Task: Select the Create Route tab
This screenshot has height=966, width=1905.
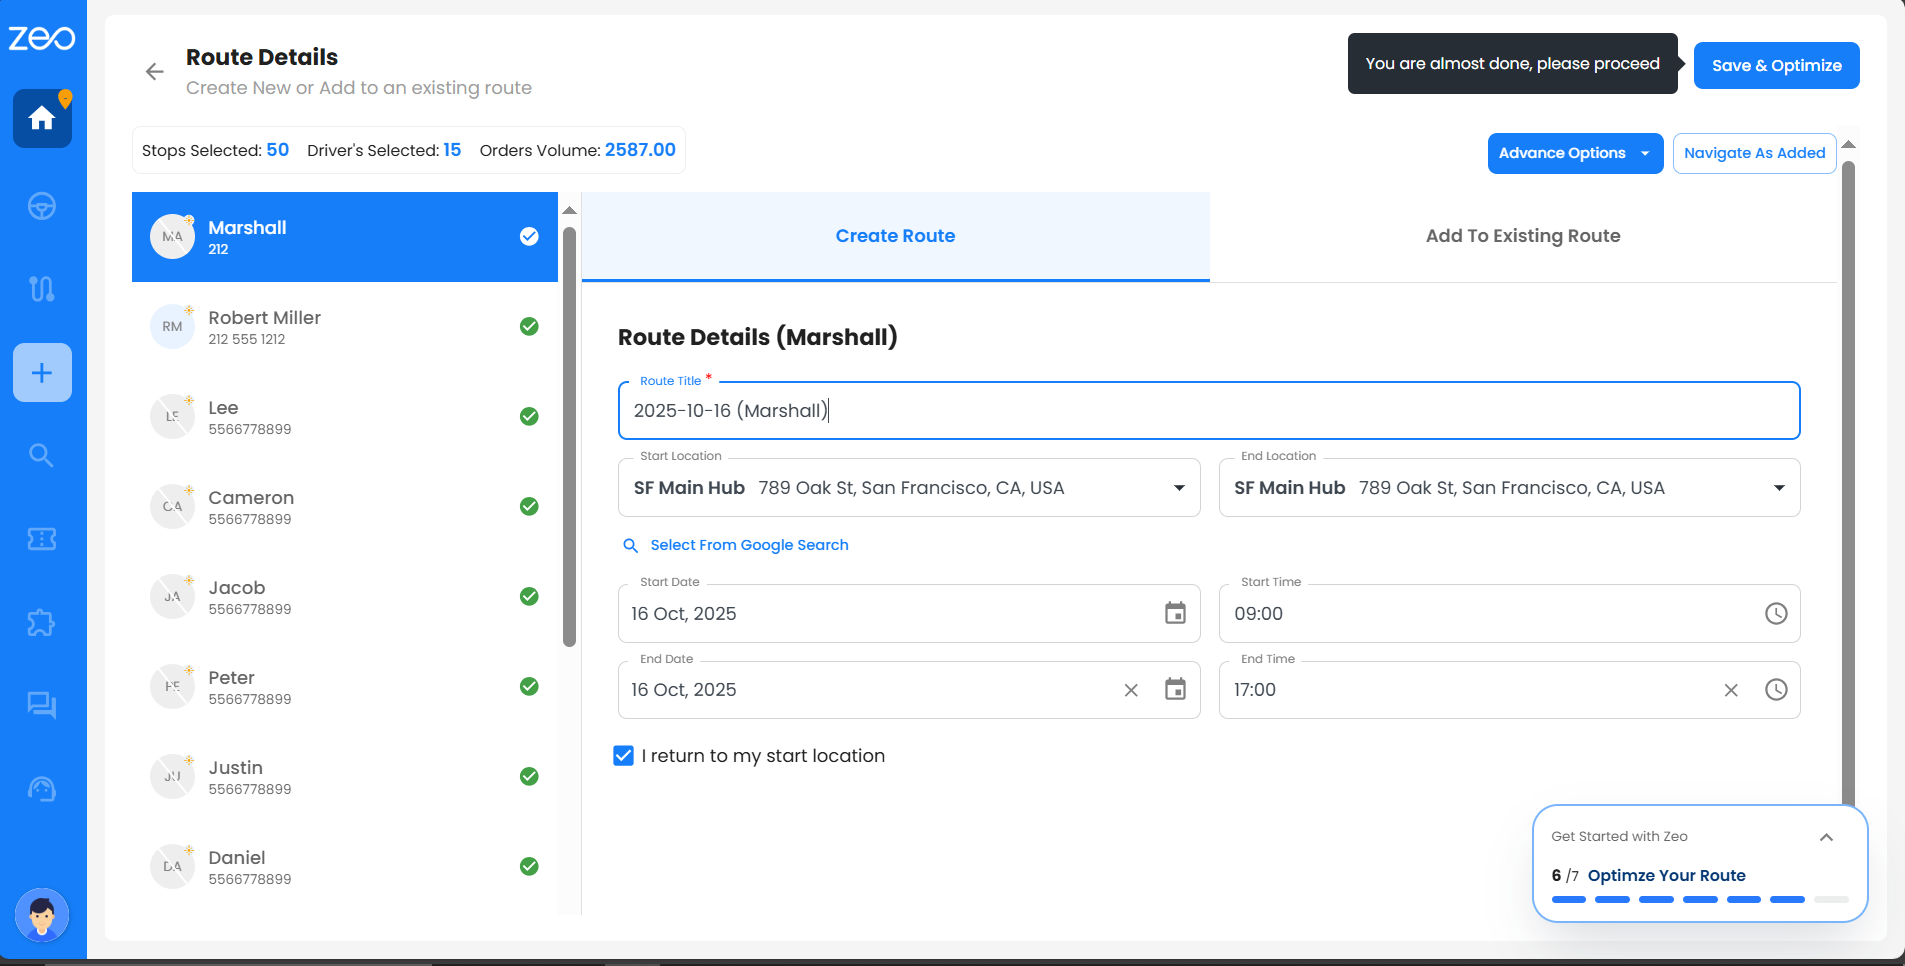Action: [895, 236]
